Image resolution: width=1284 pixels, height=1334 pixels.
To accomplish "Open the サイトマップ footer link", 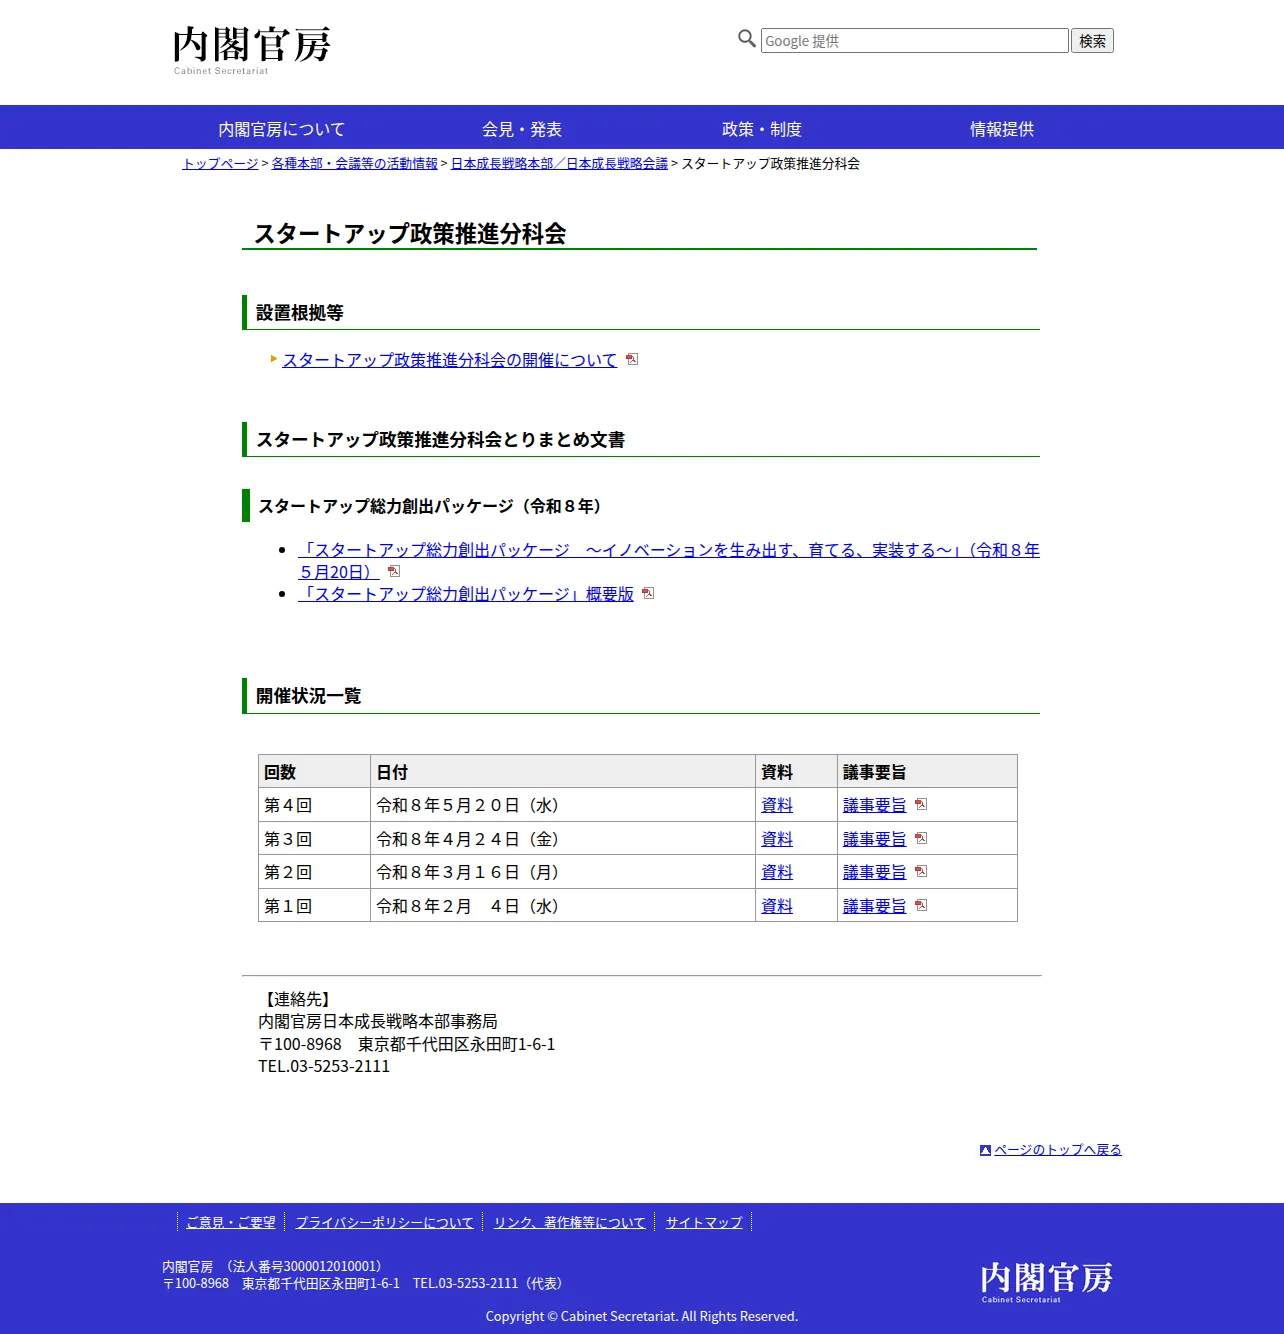I will pyautogui.click(x=704, y=1222).
